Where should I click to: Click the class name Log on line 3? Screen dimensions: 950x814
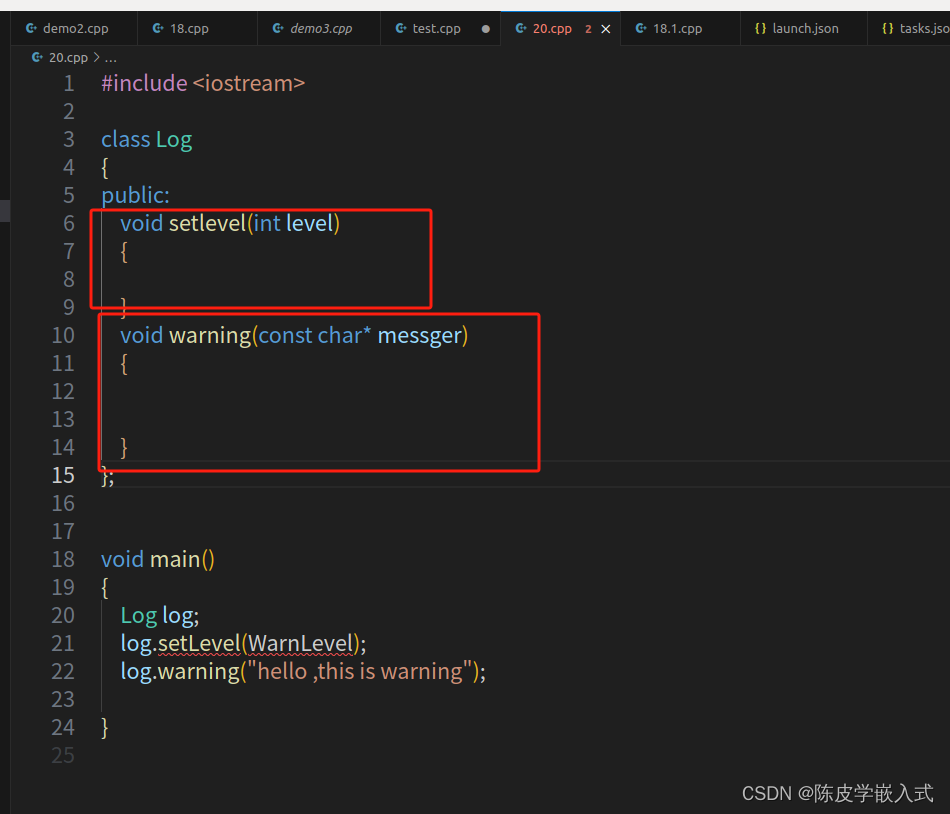point(174,140)
